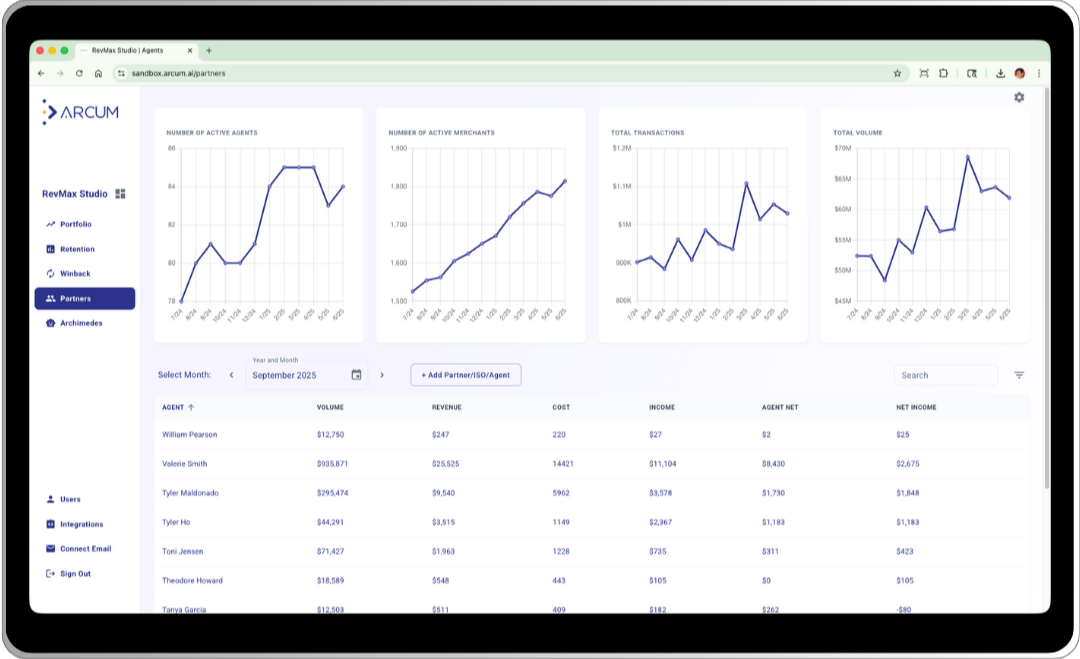
Task: Open the Portfolio section in the sidebar
Action: [x=70, y=224]
